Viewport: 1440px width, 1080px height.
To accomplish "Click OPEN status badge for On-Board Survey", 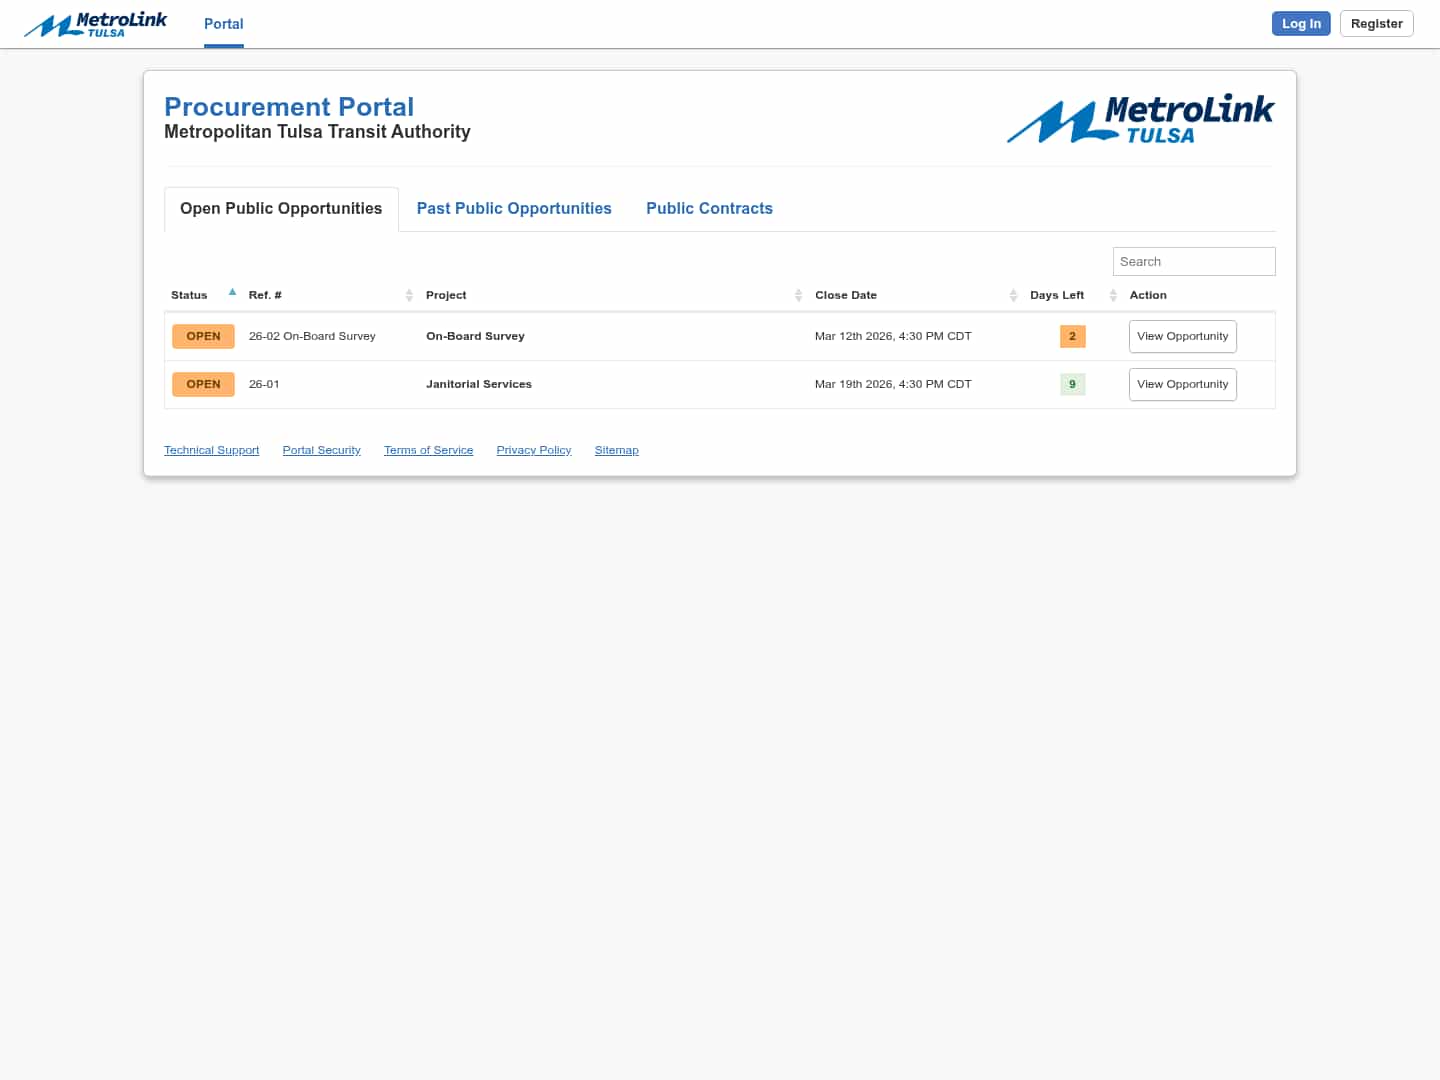I will point(203,336).
